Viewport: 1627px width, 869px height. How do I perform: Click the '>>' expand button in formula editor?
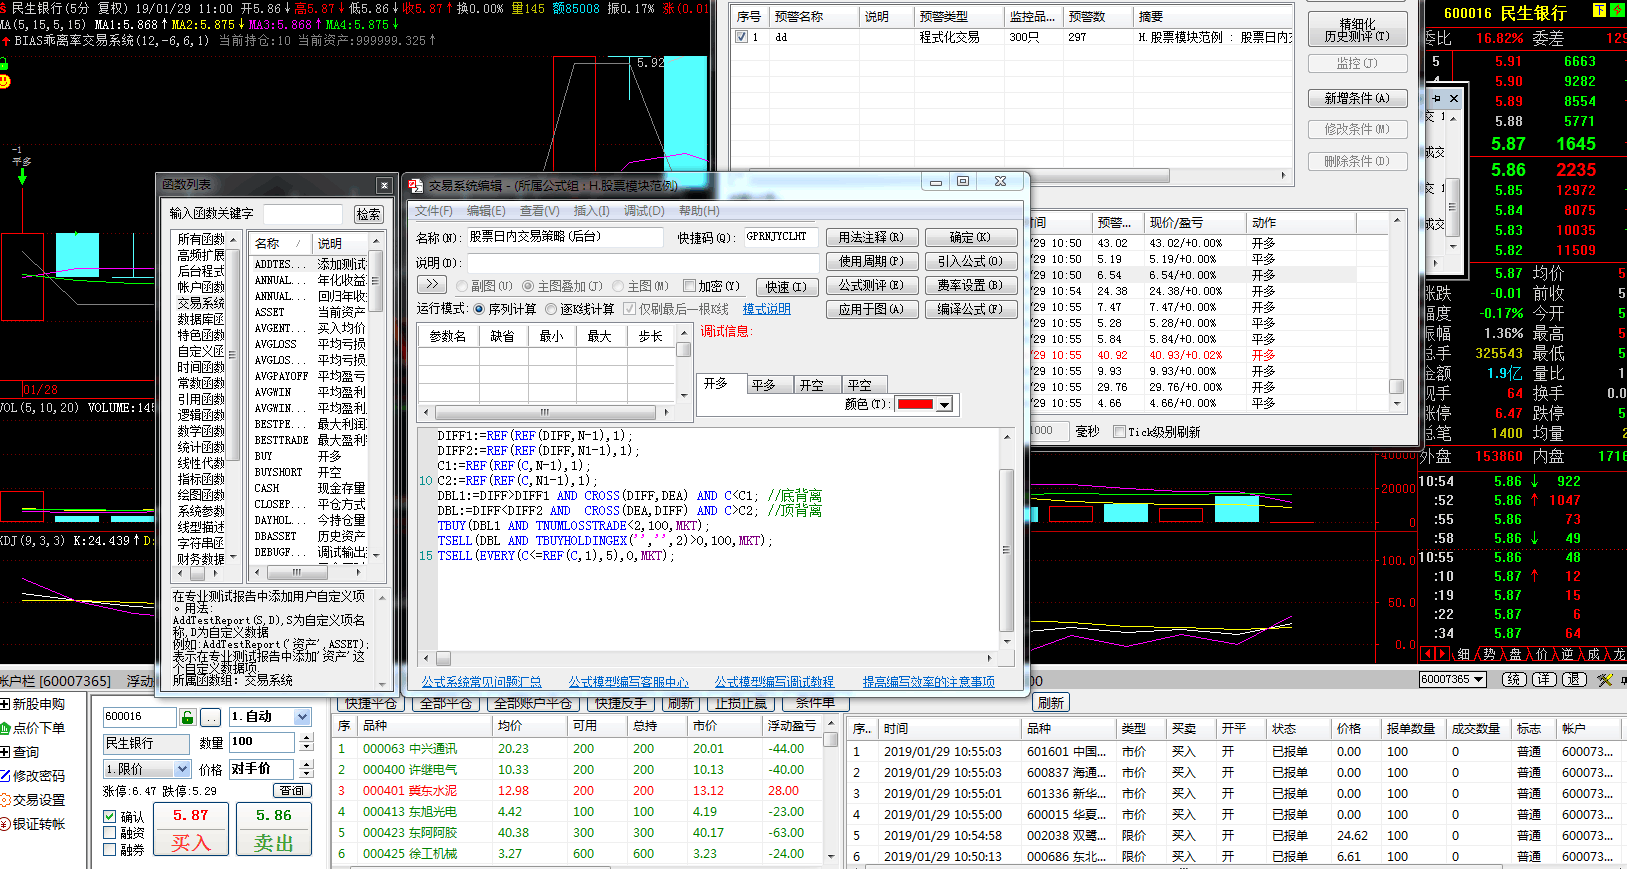pyautogui.click(x=430, y=285)
